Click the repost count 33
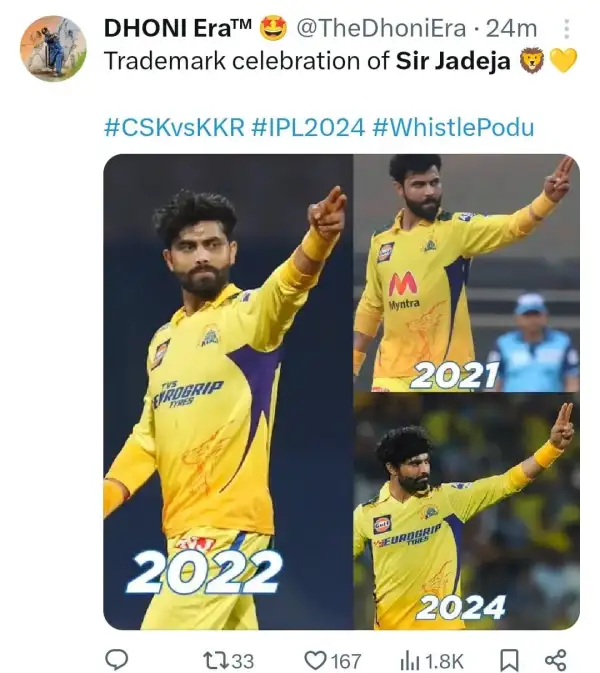This screenshot has height=673, width=600. 243,661
